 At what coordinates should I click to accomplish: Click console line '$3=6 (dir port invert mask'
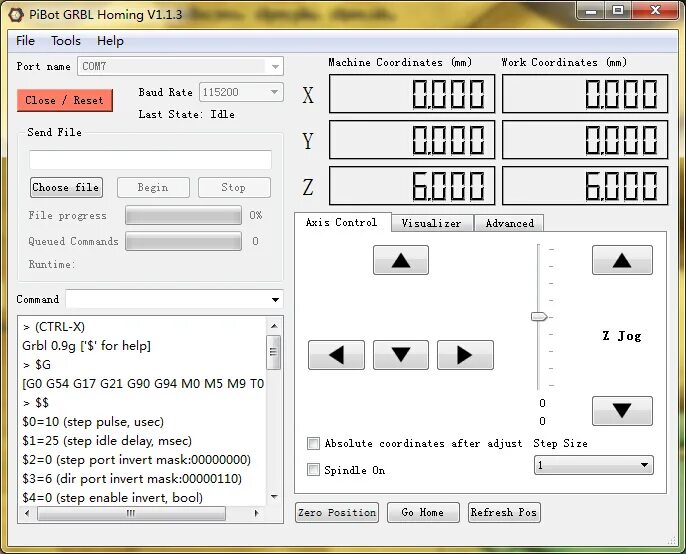pos(132,479)
